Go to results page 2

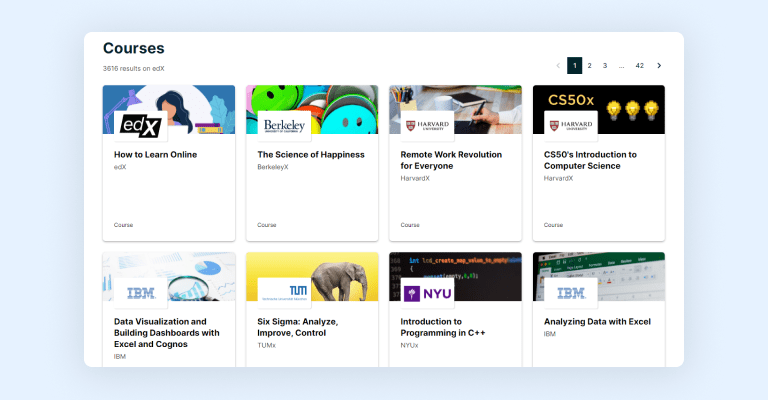[589, 66]
